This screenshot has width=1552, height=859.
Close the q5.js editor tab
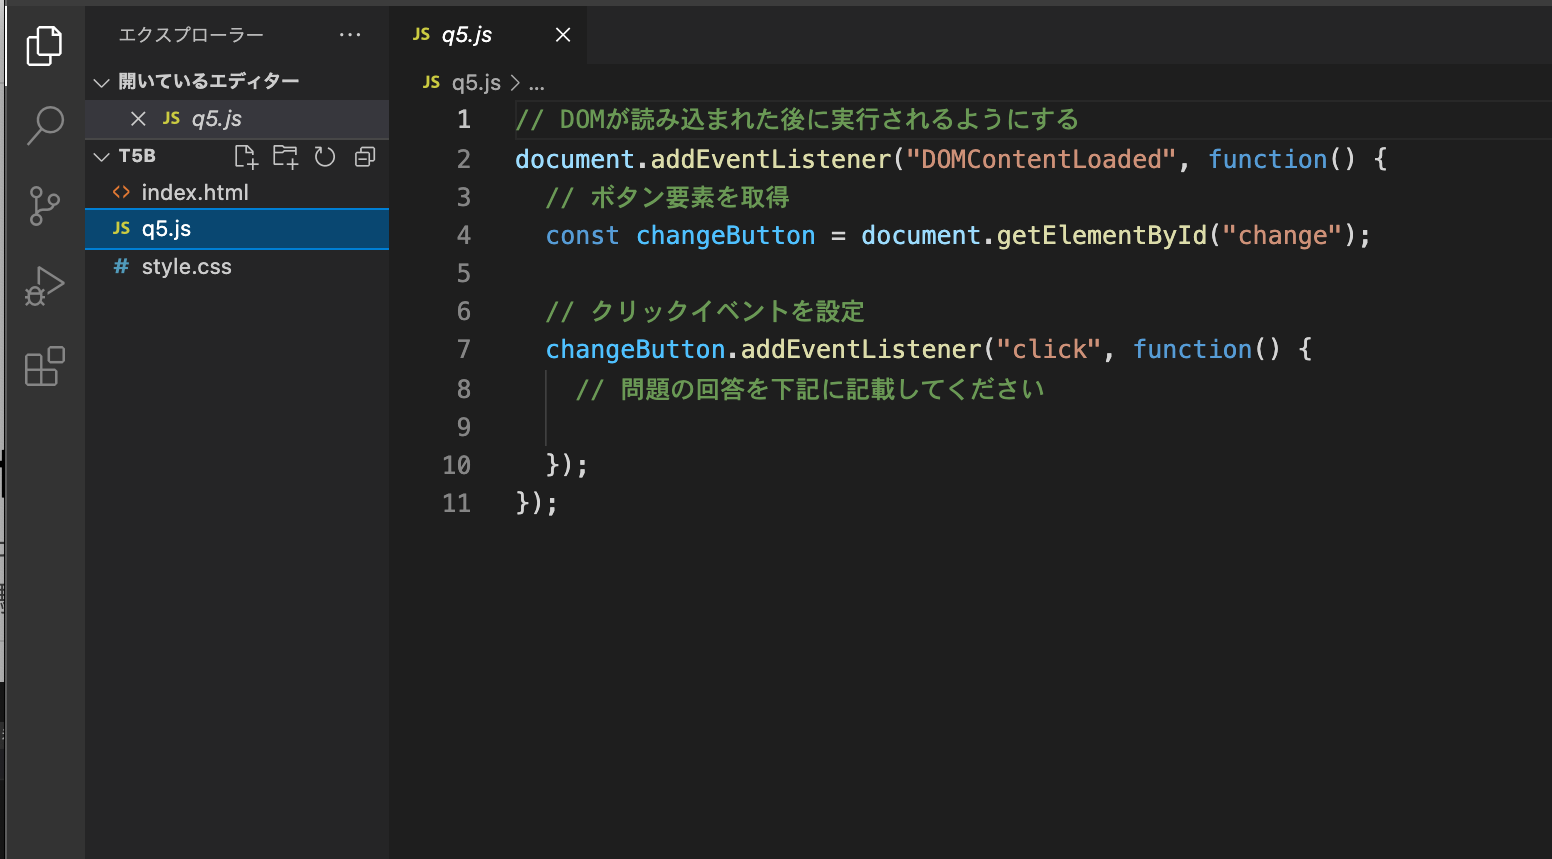coord(563,35)
